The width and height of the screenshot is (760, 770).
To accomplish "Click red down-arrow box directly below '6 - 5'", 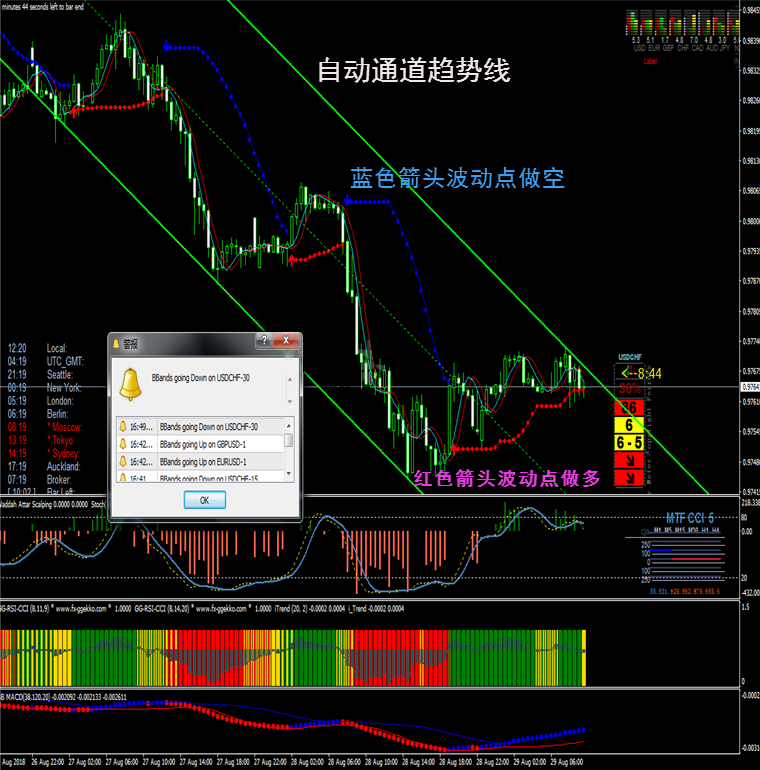I will (629, 460).
